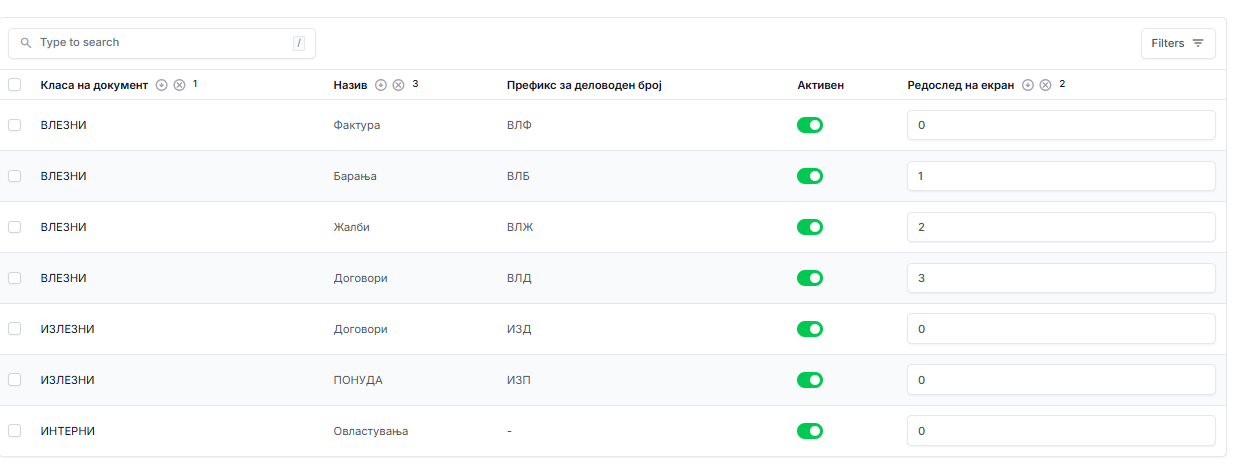
Task: Edit display order field in ВЛД row
Action: click(x=1061, y=278)
